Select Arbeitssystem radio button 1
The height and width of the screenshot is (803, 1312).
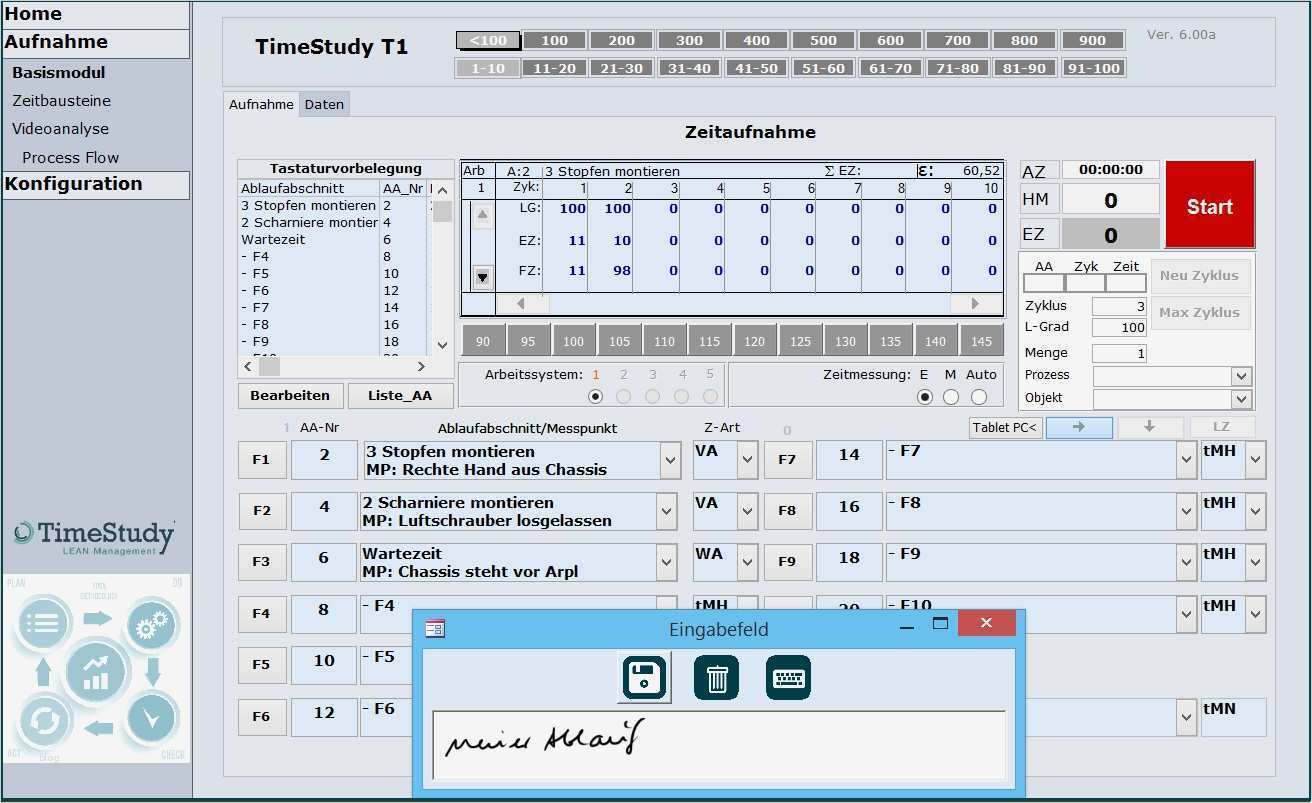point(596,397)
